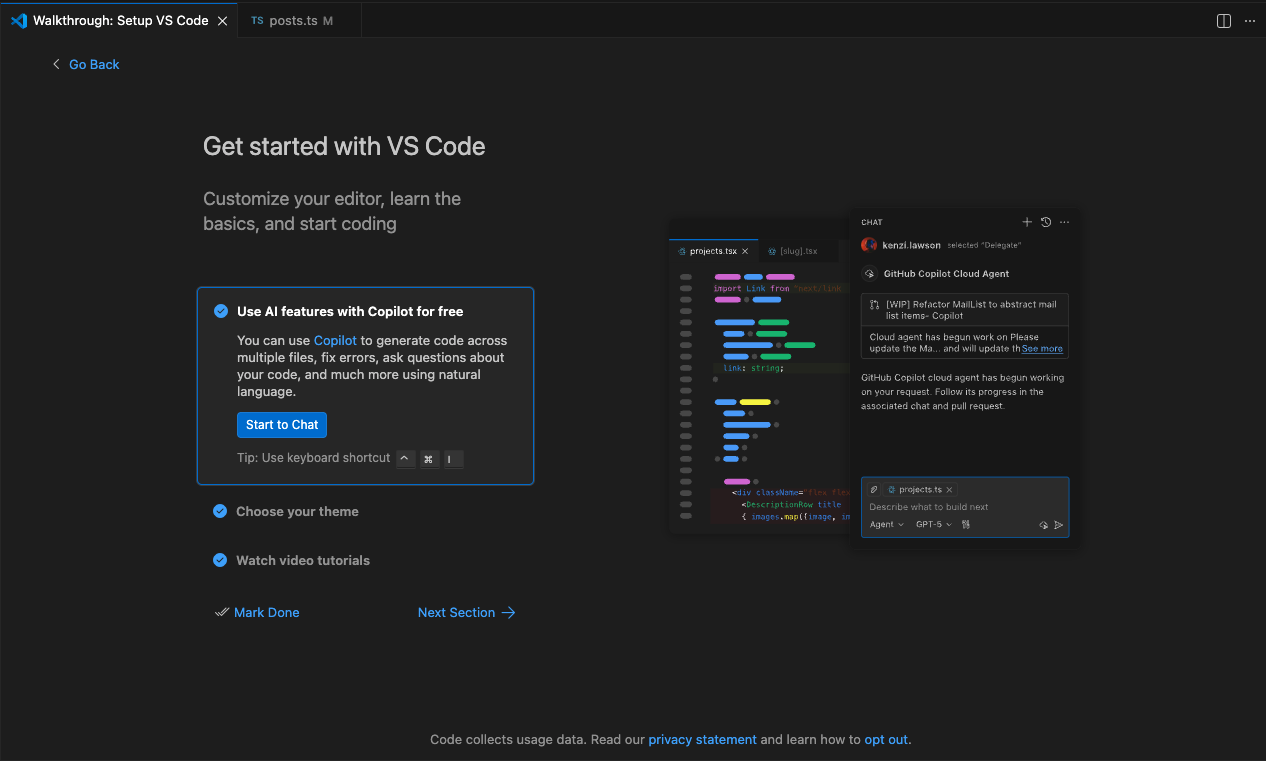Screen dimensions: 1266x761
Task: Click the arrow icon after Next Section
Action: coord(509,612)
